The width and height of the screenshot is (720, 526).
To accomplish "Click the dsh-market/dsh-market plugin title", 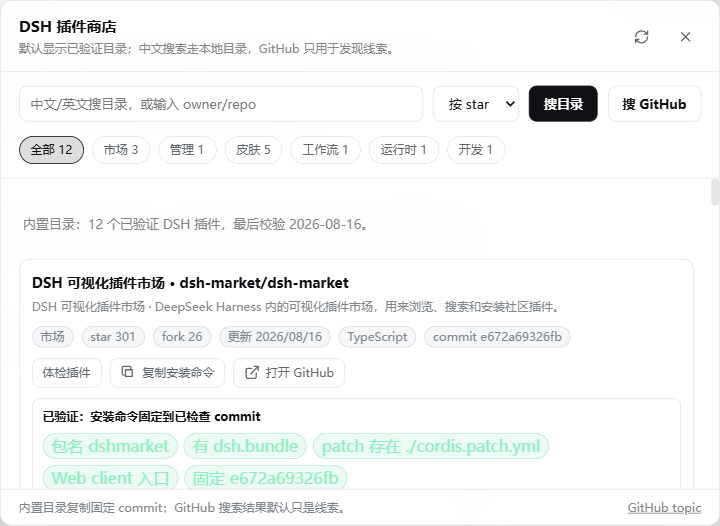I will 190,283.
